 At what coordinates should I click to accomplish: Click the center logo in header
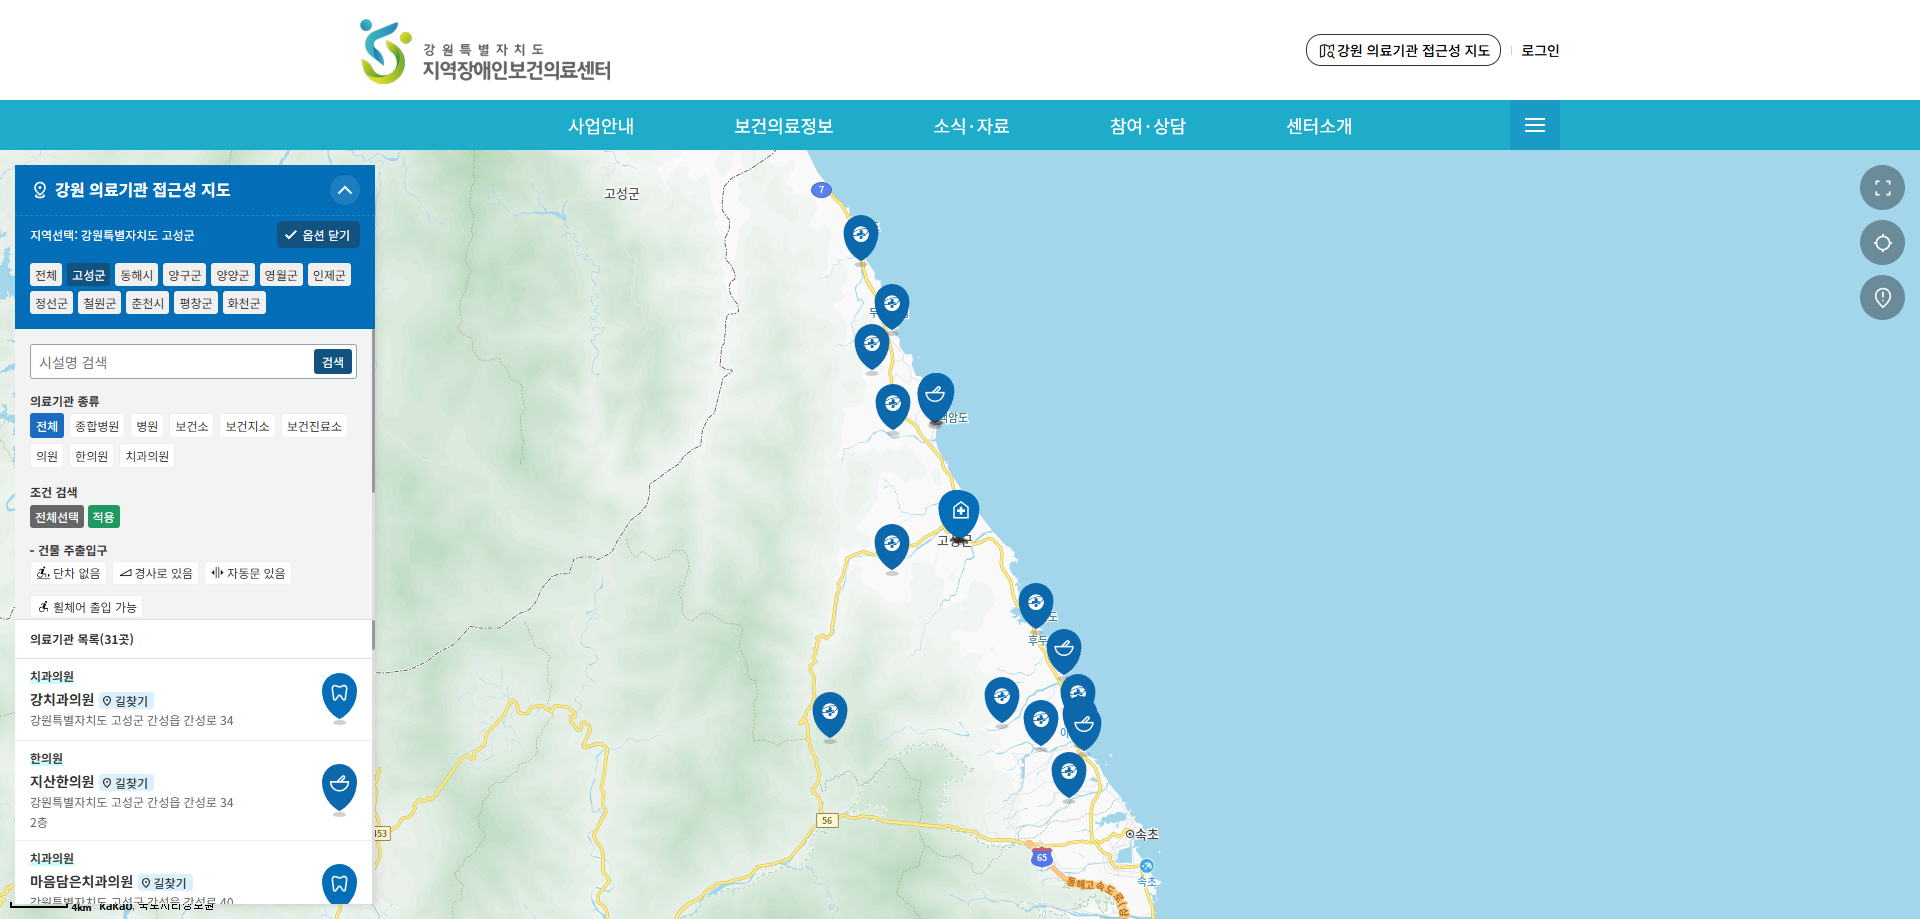486,52
